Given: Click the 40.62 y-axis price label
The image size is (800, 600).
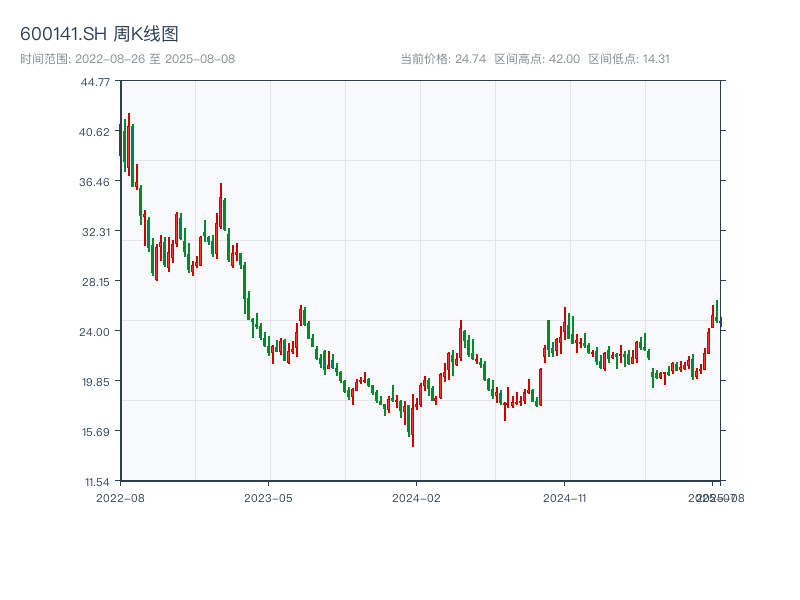Looking at the screenshot, I should tap(95, 132).
